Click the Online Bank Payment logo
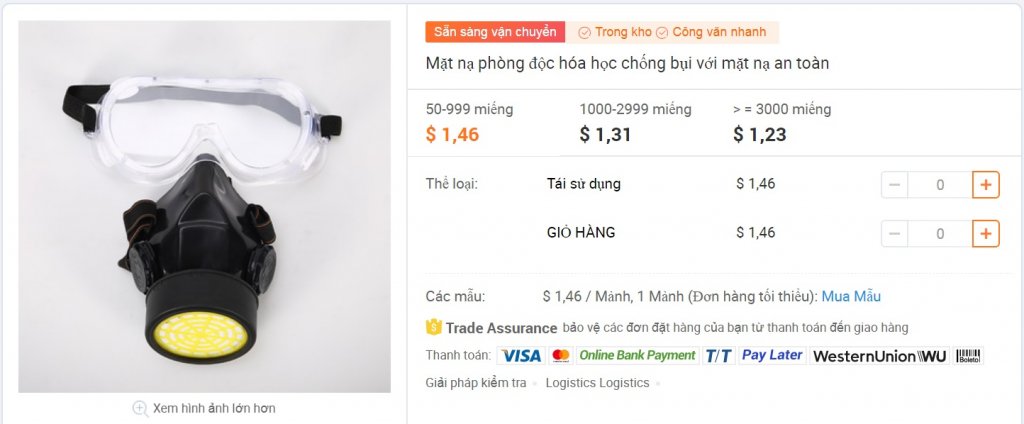Viewport: 1024px width, 424px height. pos(637,355)
